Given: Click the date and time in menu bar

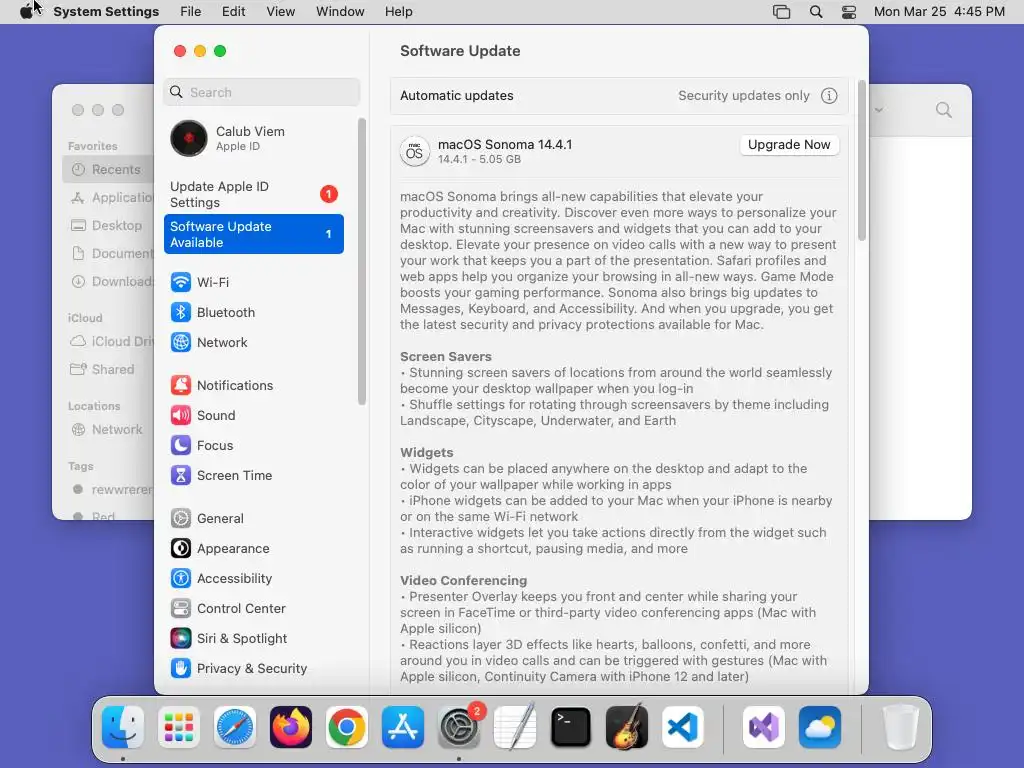Looking at the screenshot, I should [x=939, y=12].
